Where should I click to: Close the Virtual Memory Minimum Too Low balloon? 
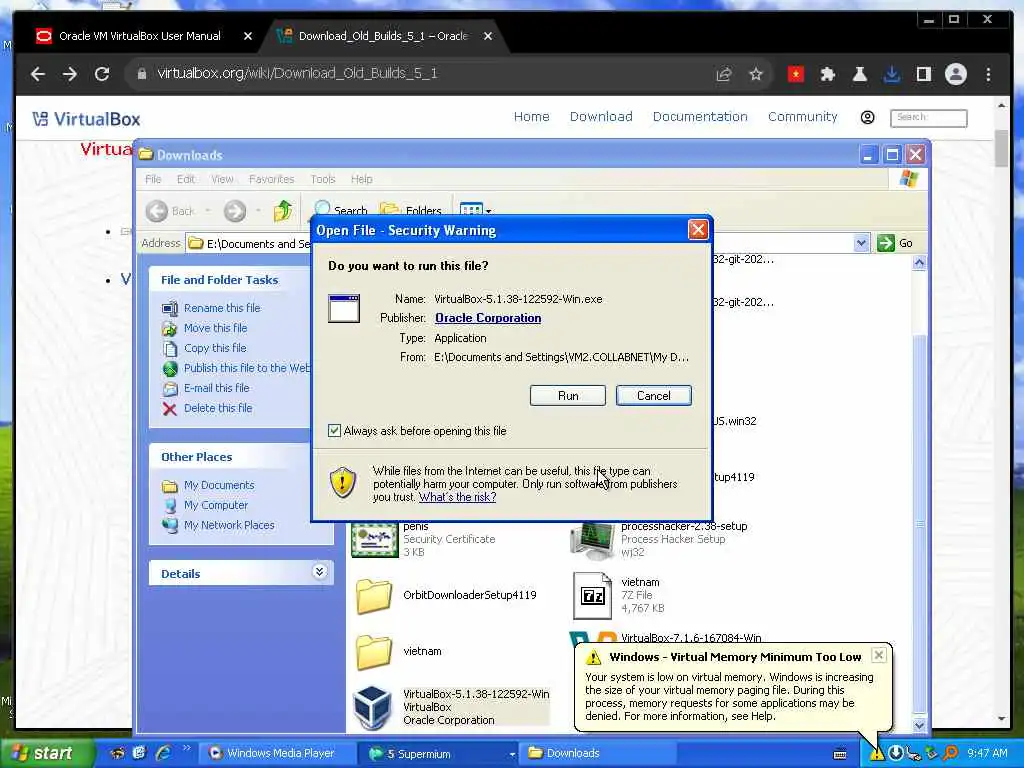879,655
